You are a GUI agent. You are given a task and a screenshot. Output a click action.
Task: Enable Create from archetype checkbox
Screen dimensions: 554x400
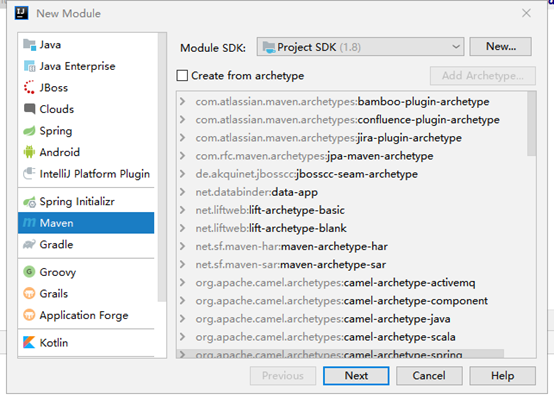pos(182,76)
